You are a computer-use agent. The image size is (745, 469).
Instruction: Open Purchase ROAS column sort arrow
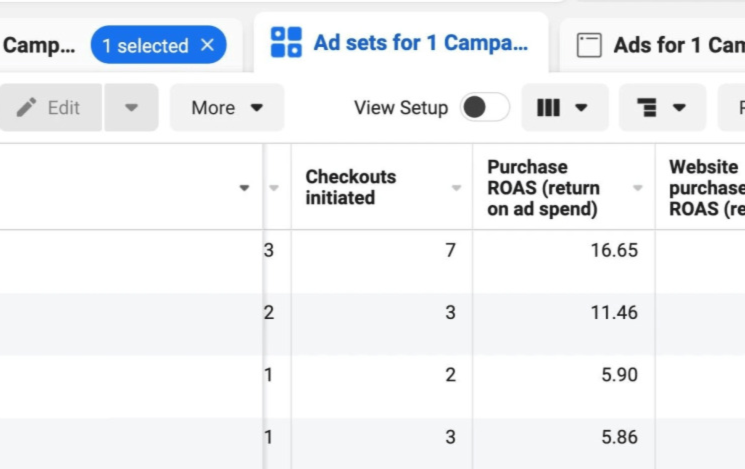(638, 188)
